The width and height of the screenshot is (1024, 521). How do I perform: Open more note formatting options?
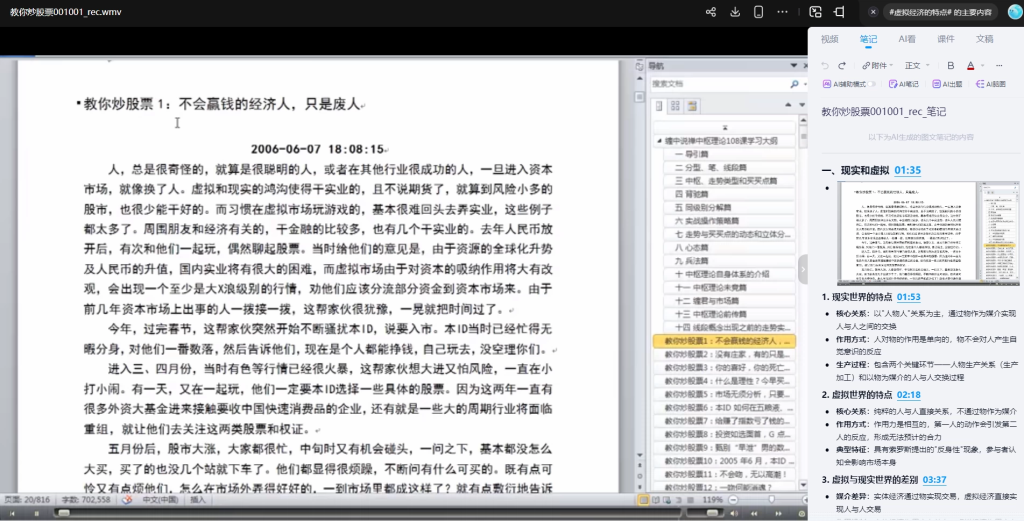click(x=999, y=65)
